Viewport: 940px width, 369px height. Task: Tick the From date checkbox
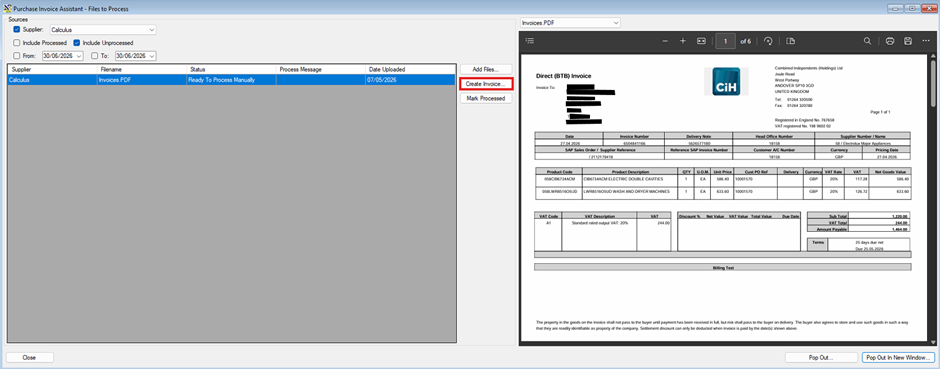pos(17,56)
